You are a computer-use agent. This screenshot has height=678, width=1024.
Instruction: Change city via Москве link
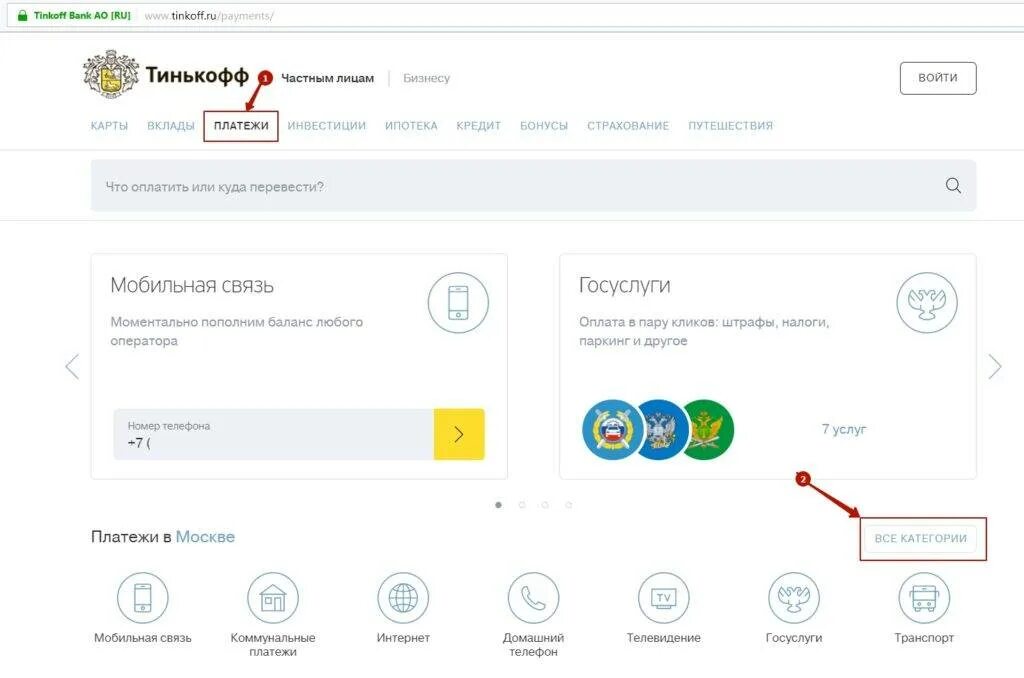[205, 536]
